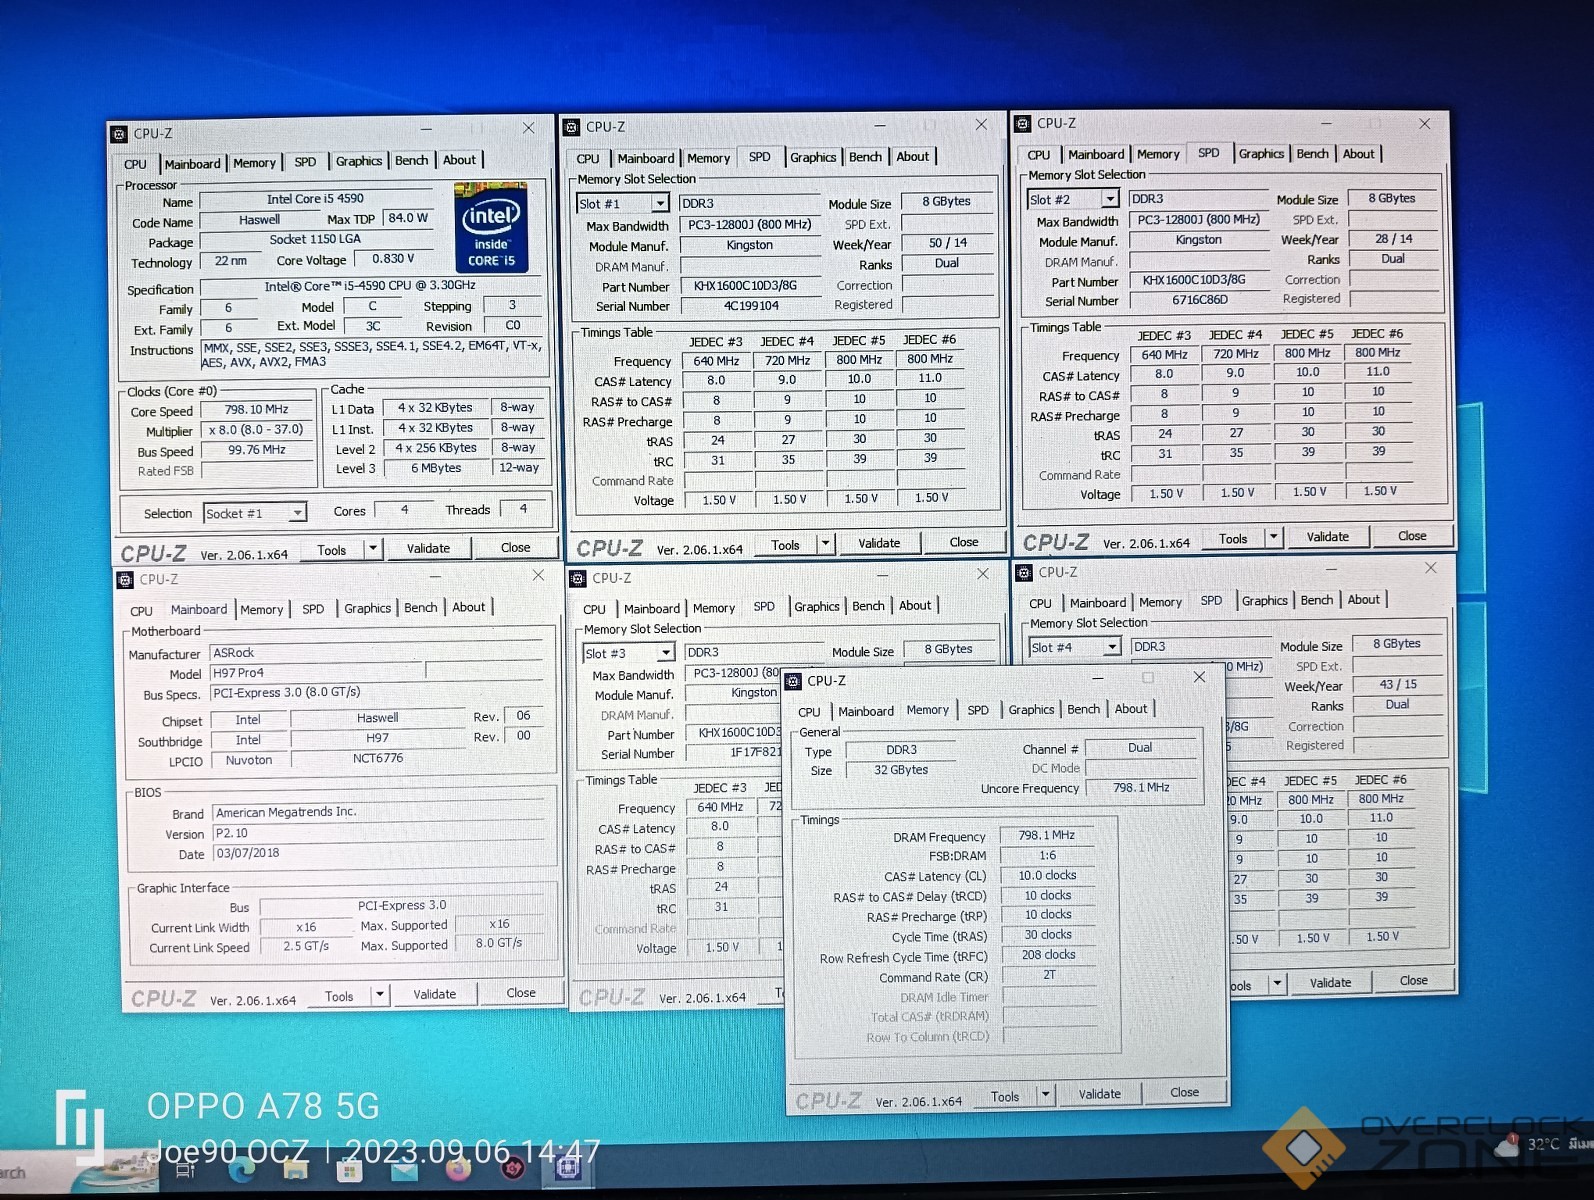The width and height of the screenshot is (1594, 1200).
Task: Click the CPU-Z icon in the taskbar
Action: (x=567, y=1166)
